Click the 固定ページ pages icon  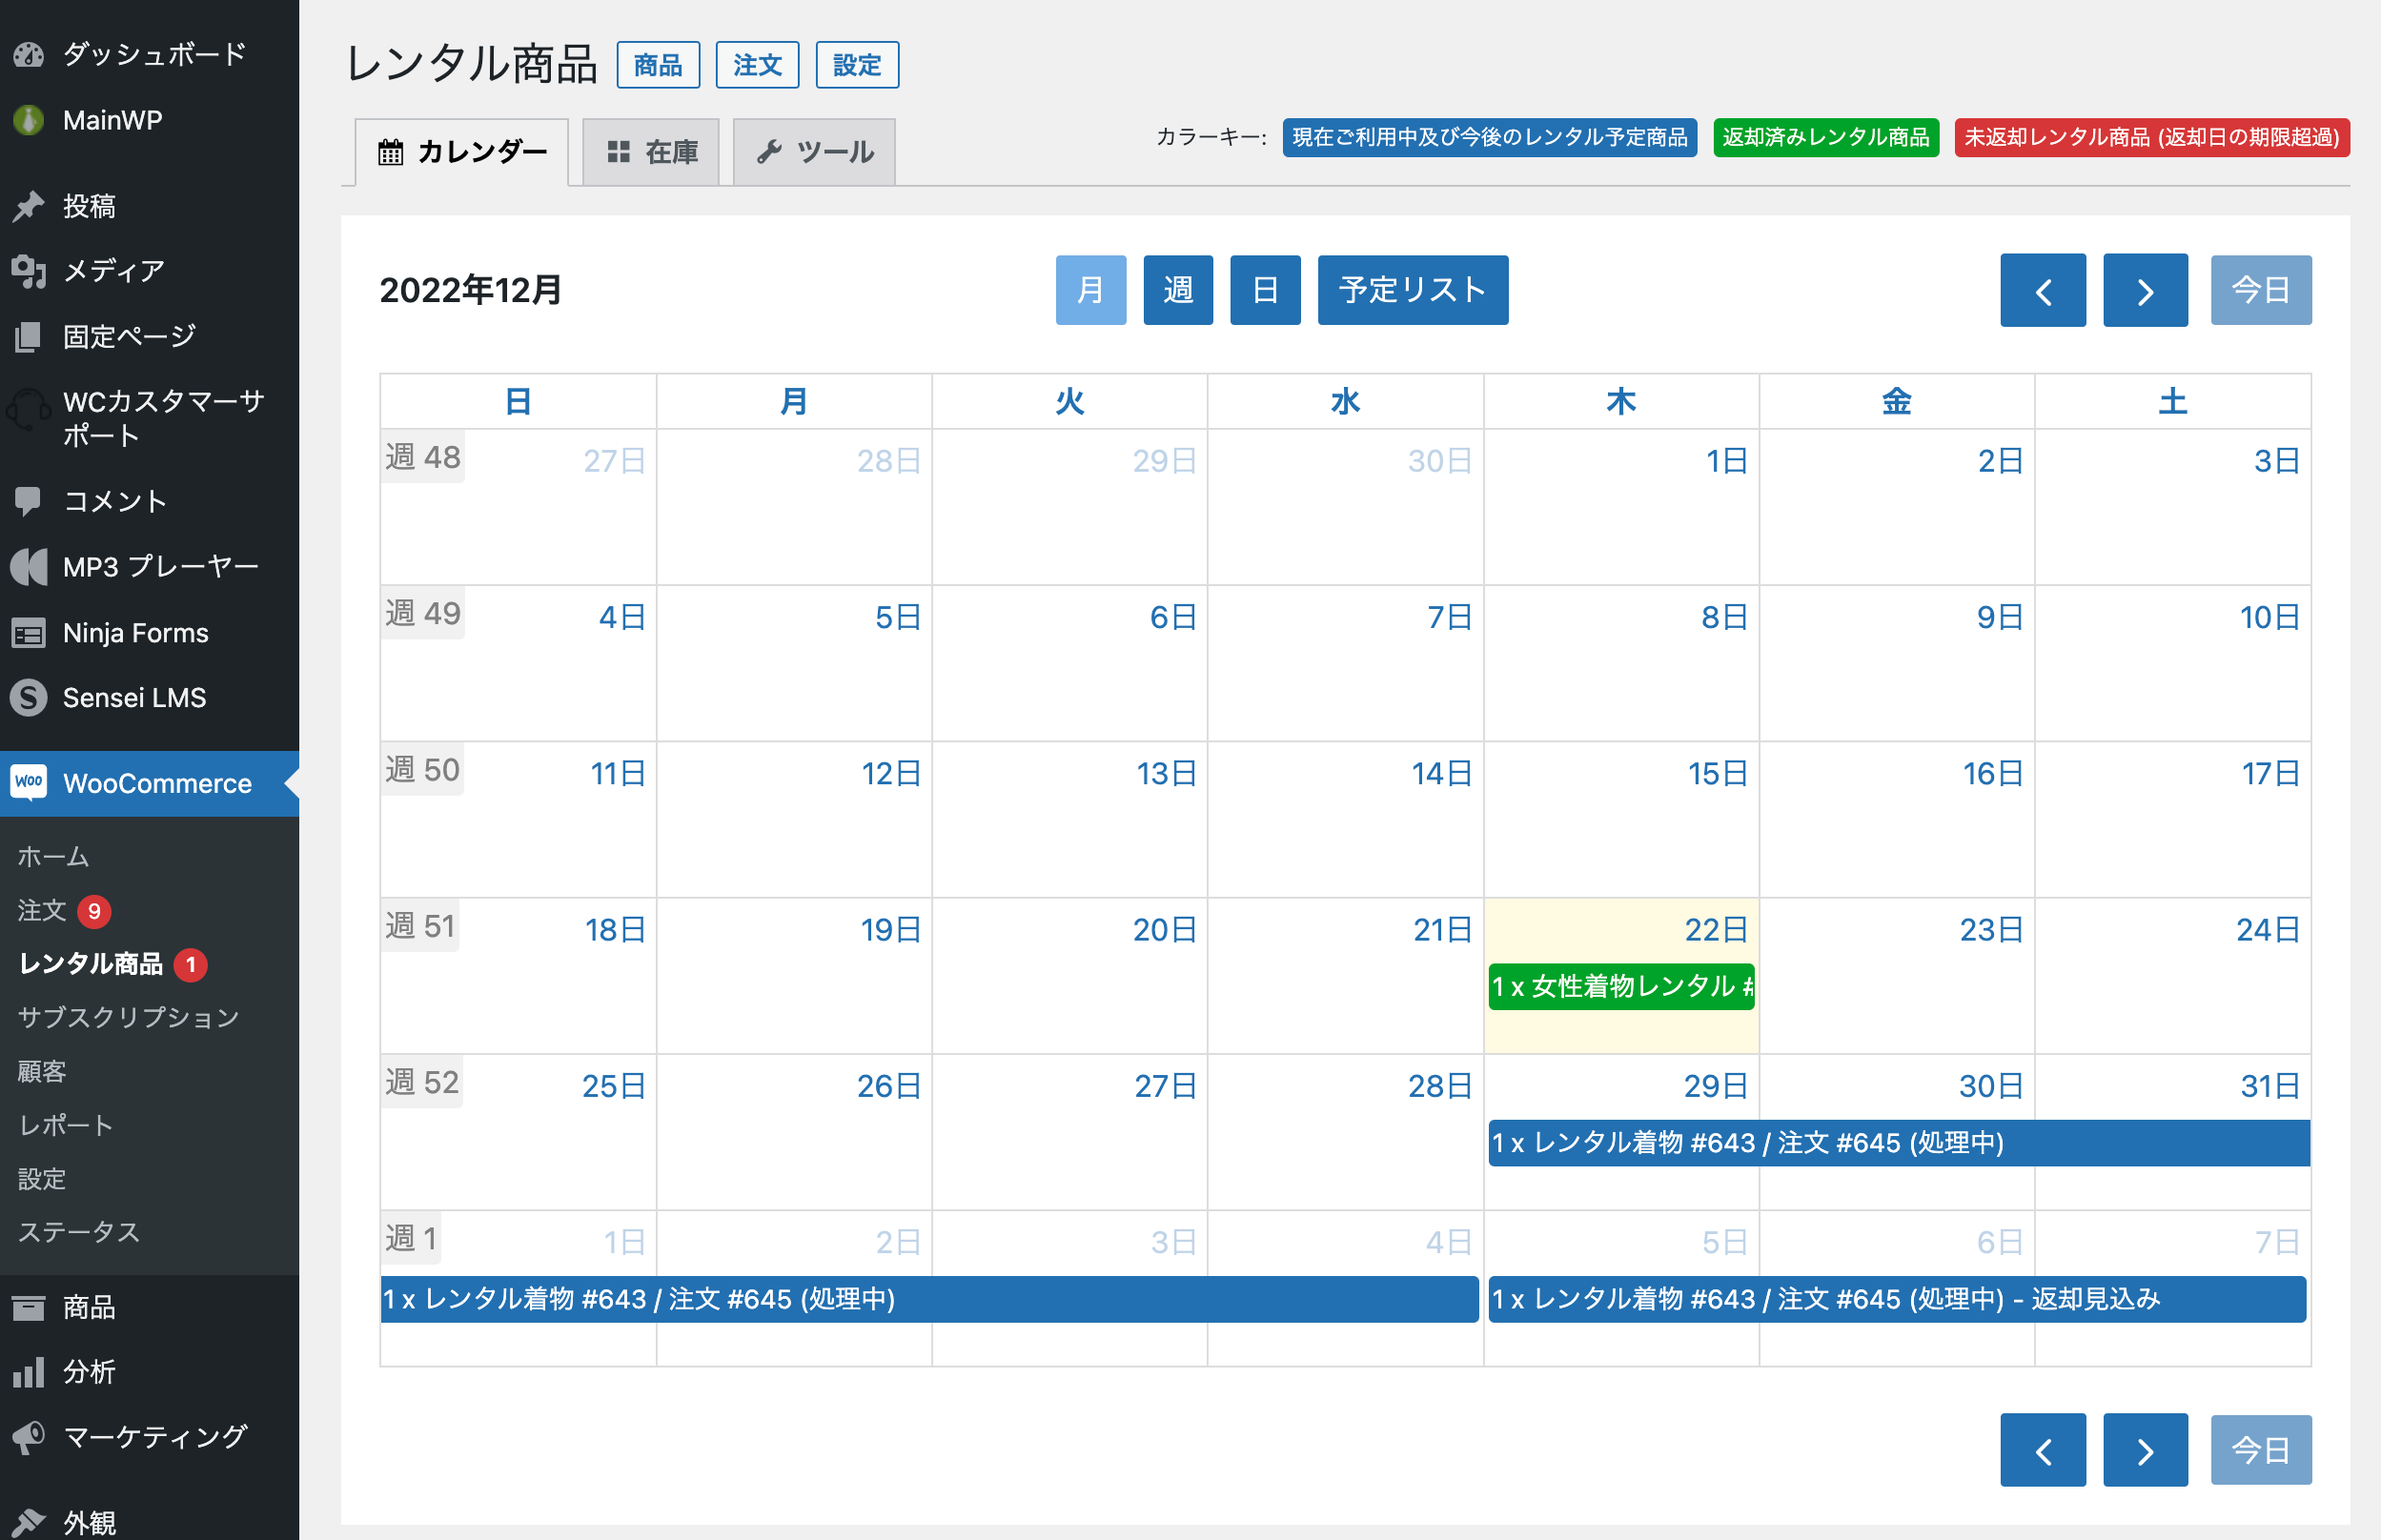[29, 337]
